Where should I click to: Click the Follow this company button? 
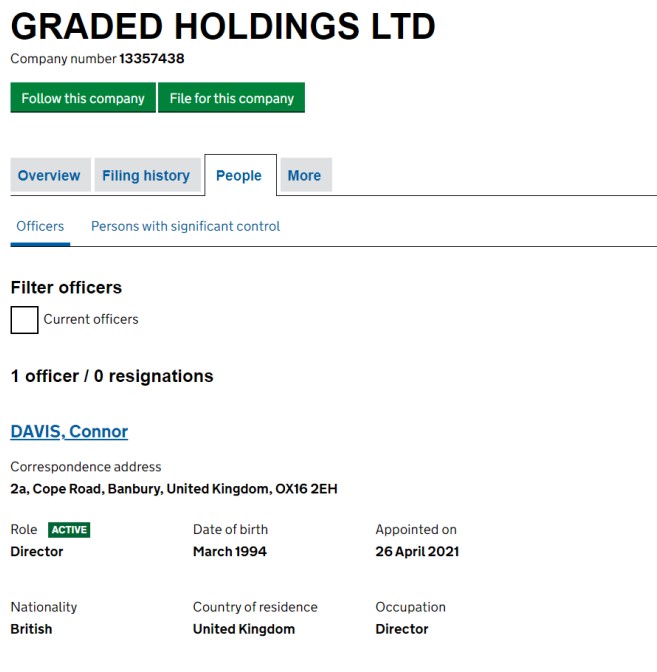pyautogui.click(x=83, y=98)
